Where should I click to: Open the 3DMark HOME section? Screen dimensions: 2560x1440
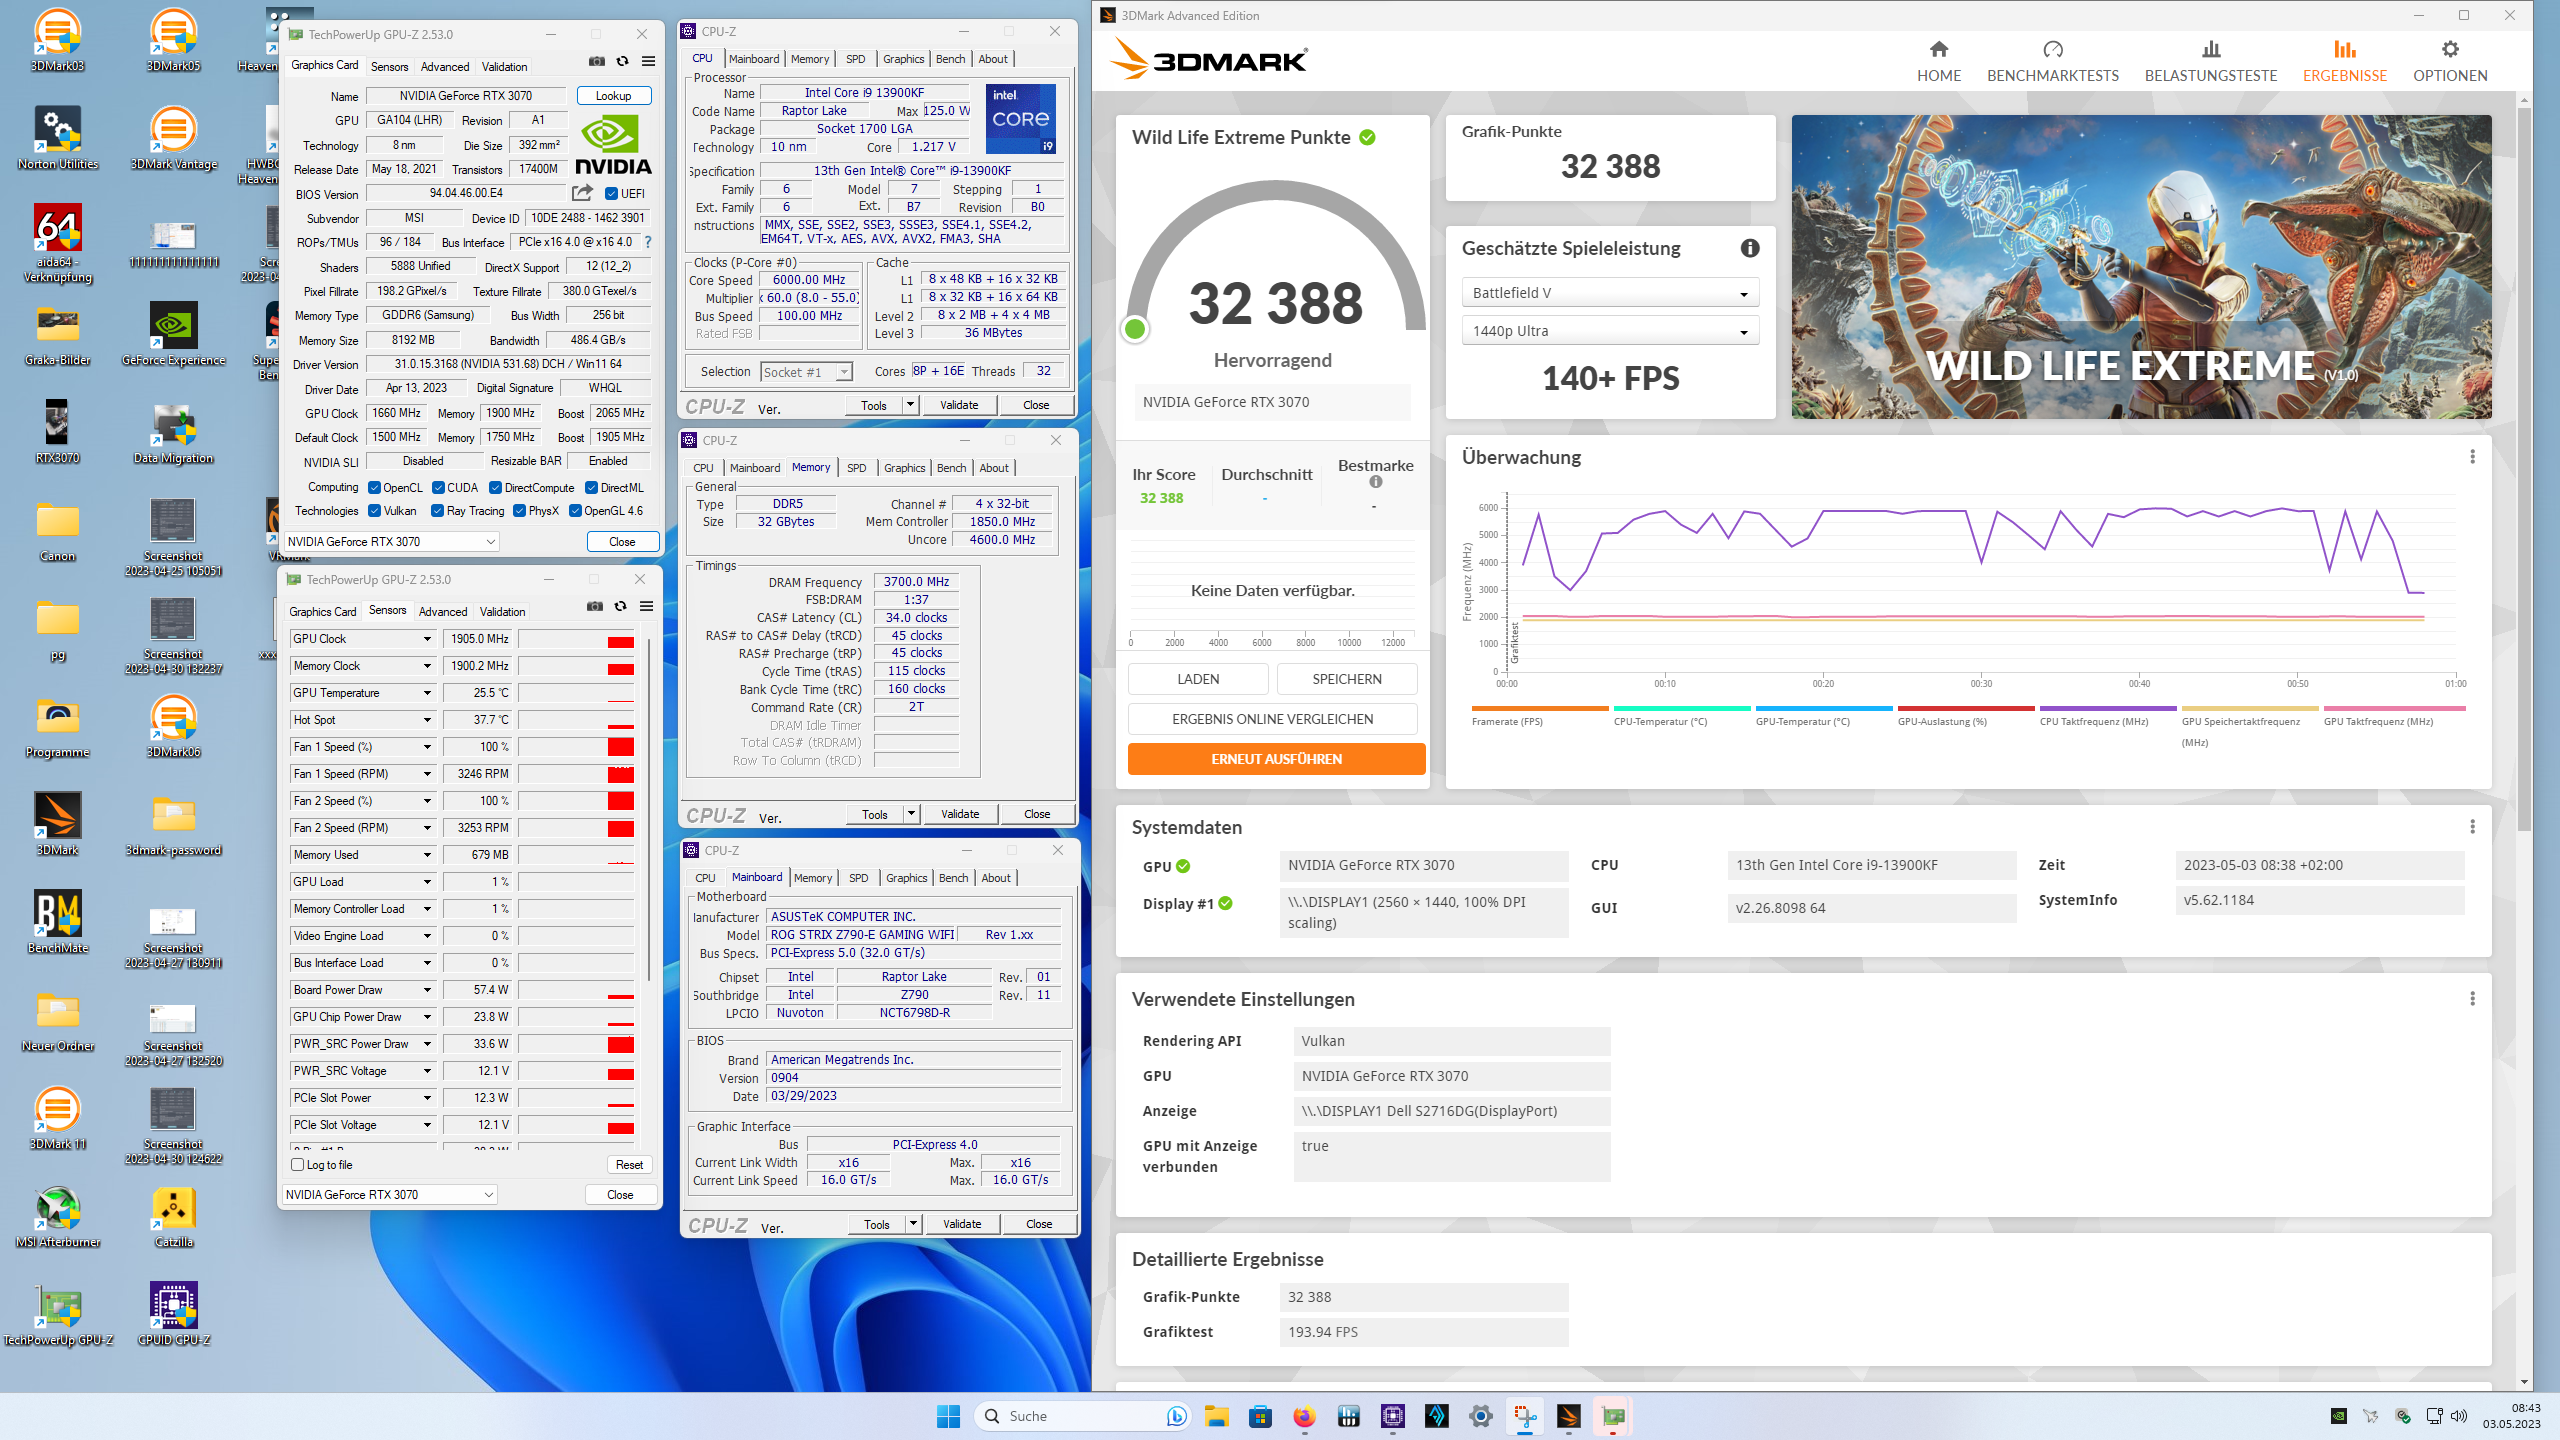[x=1938, y=61]
